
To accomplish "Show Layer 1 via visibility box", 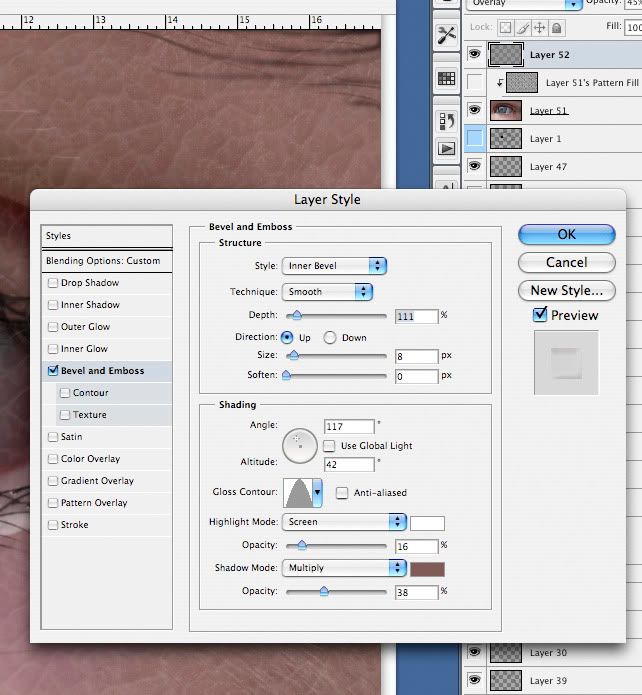I will coord(475,138).
